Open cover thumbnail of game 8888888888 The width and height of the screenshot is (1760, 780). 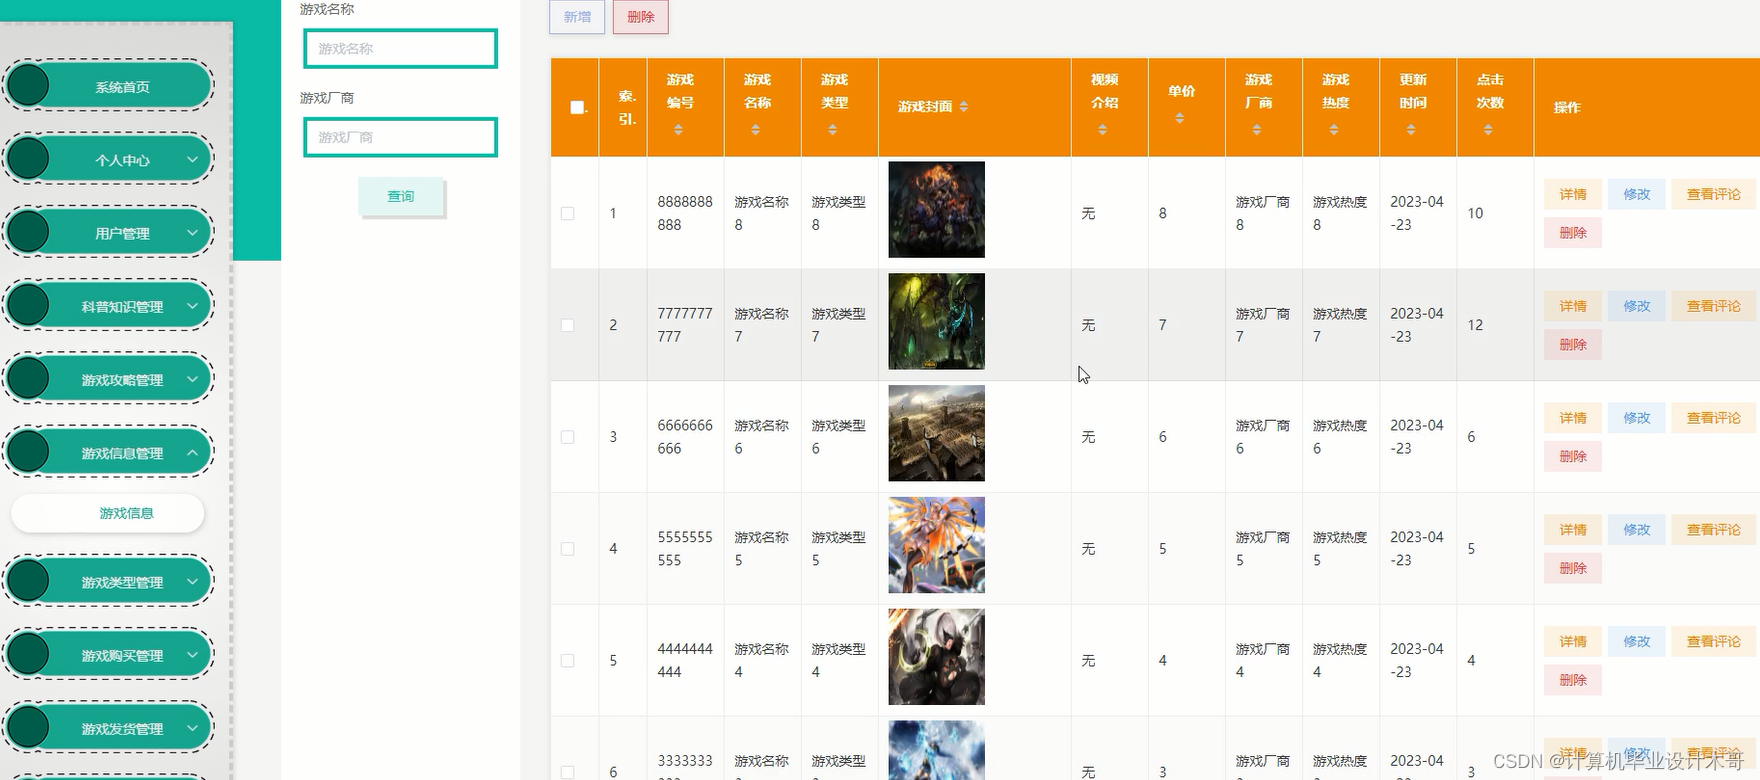coord(937,210)
